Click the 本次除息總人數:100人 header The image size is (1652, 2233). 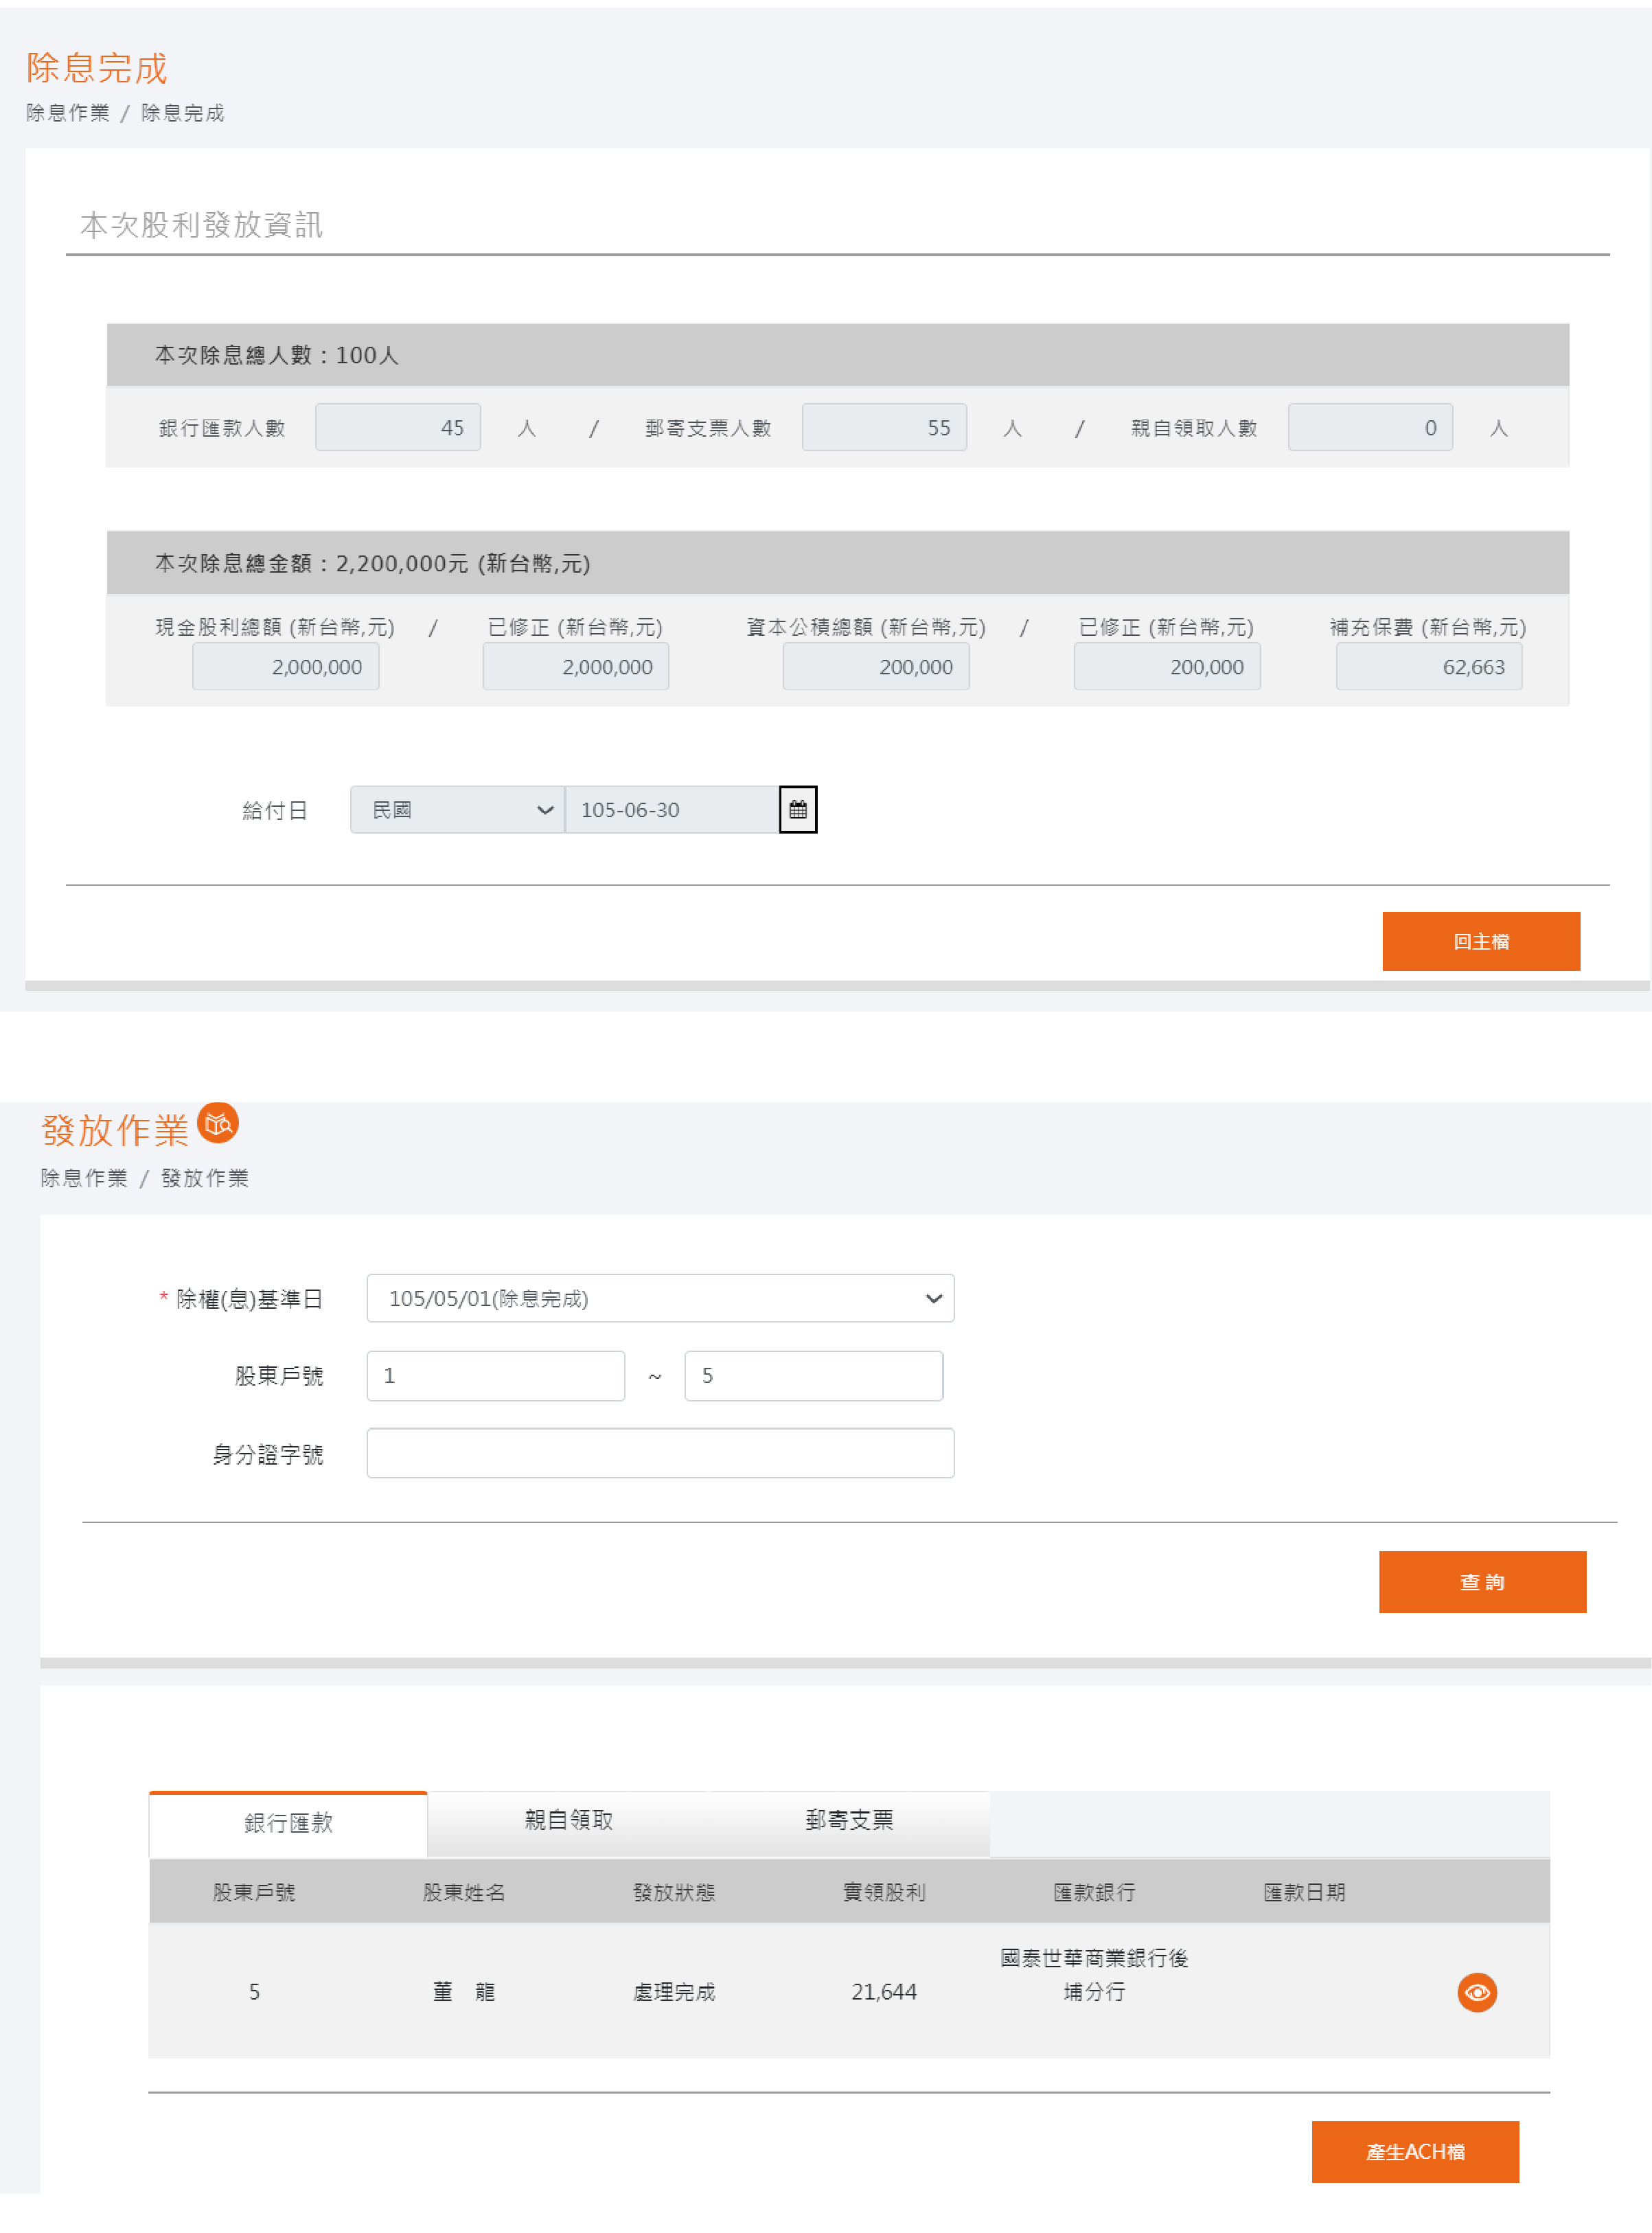coord(277,355)
